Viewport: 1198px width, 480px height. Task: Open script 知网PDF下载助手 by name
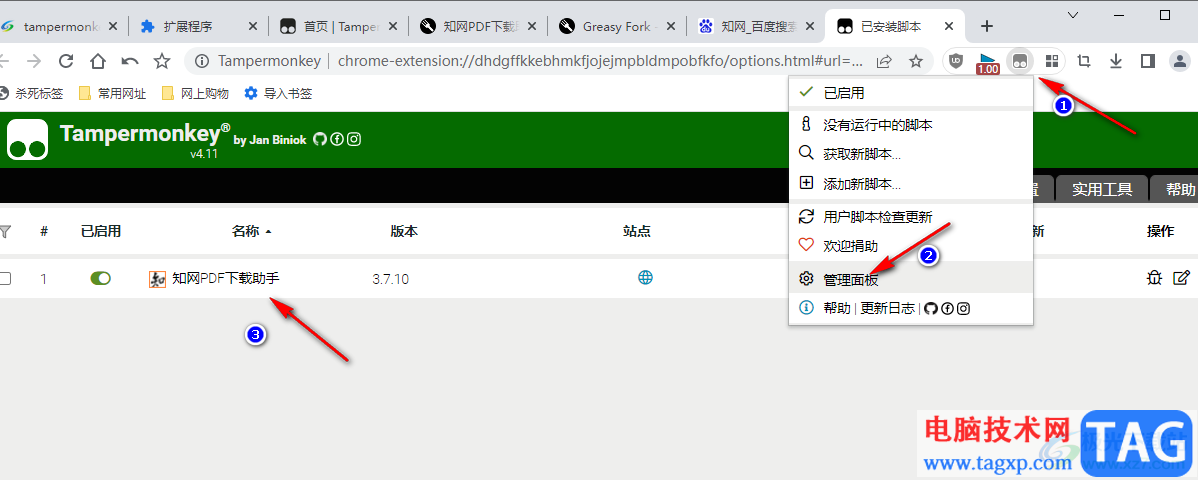(x=226, y=279)
